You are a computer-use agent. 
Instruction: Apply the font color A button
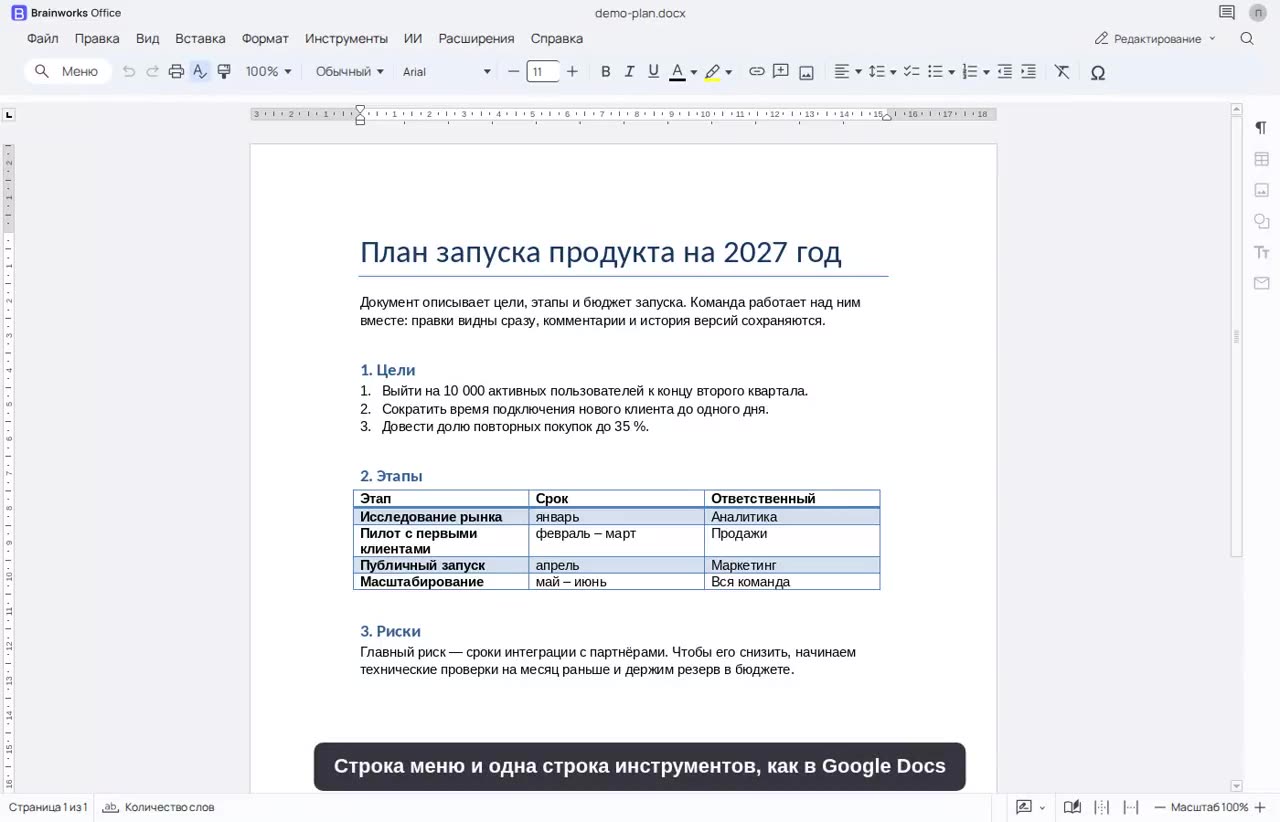click(677, 72)
